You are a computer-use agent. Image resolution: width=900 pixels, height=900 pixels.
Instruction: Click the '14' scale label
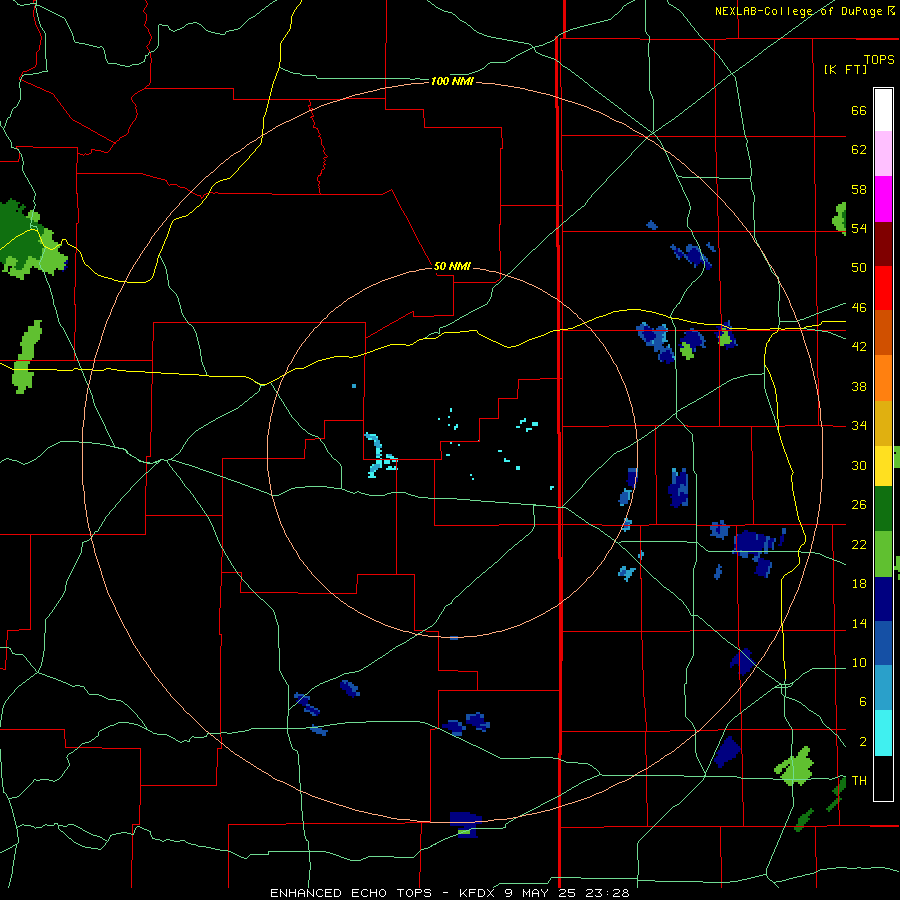[x=859, y=623]
